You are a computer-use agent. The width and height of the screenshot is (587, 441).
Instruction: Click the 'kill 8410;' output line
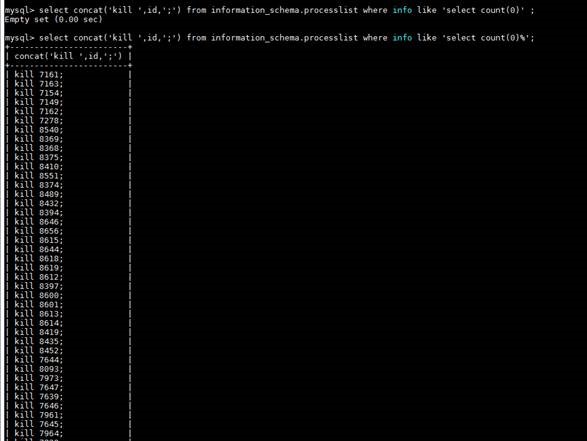point(39,167)
